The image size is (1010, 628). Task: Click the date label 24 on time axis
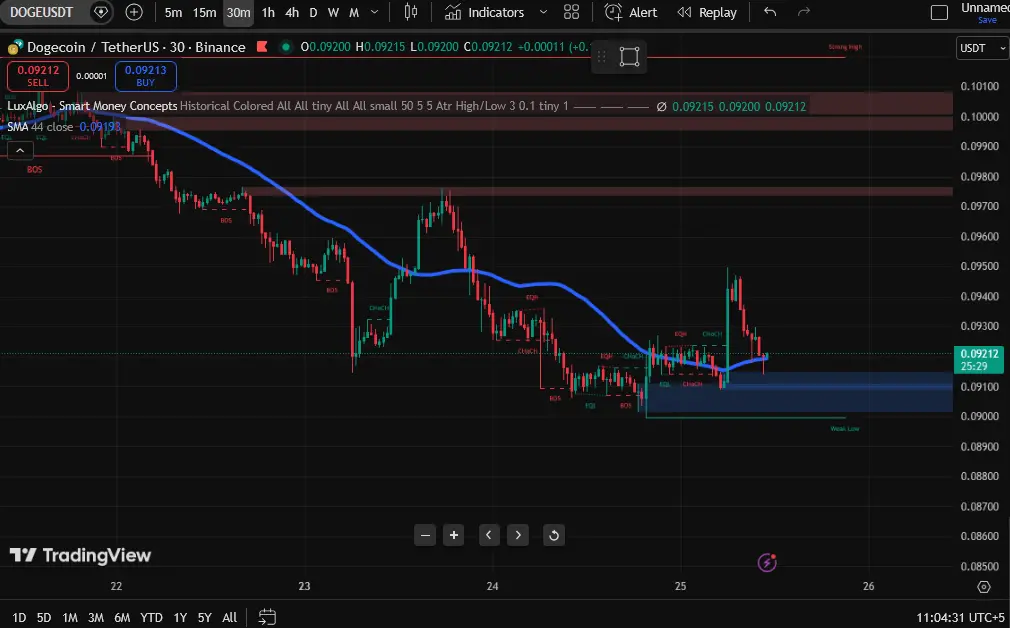pos(492,586)
